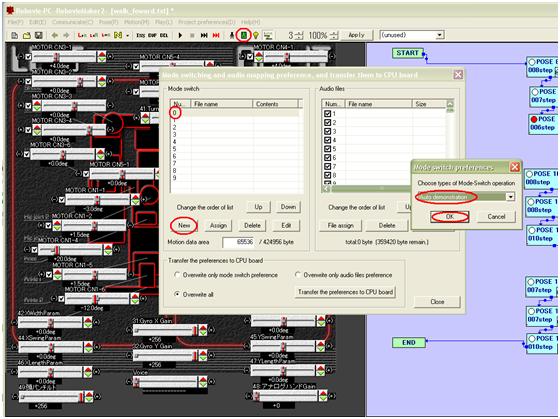Stop playback with the square stop icon
This screenshot has width=560, height=419.
(192, 35)
